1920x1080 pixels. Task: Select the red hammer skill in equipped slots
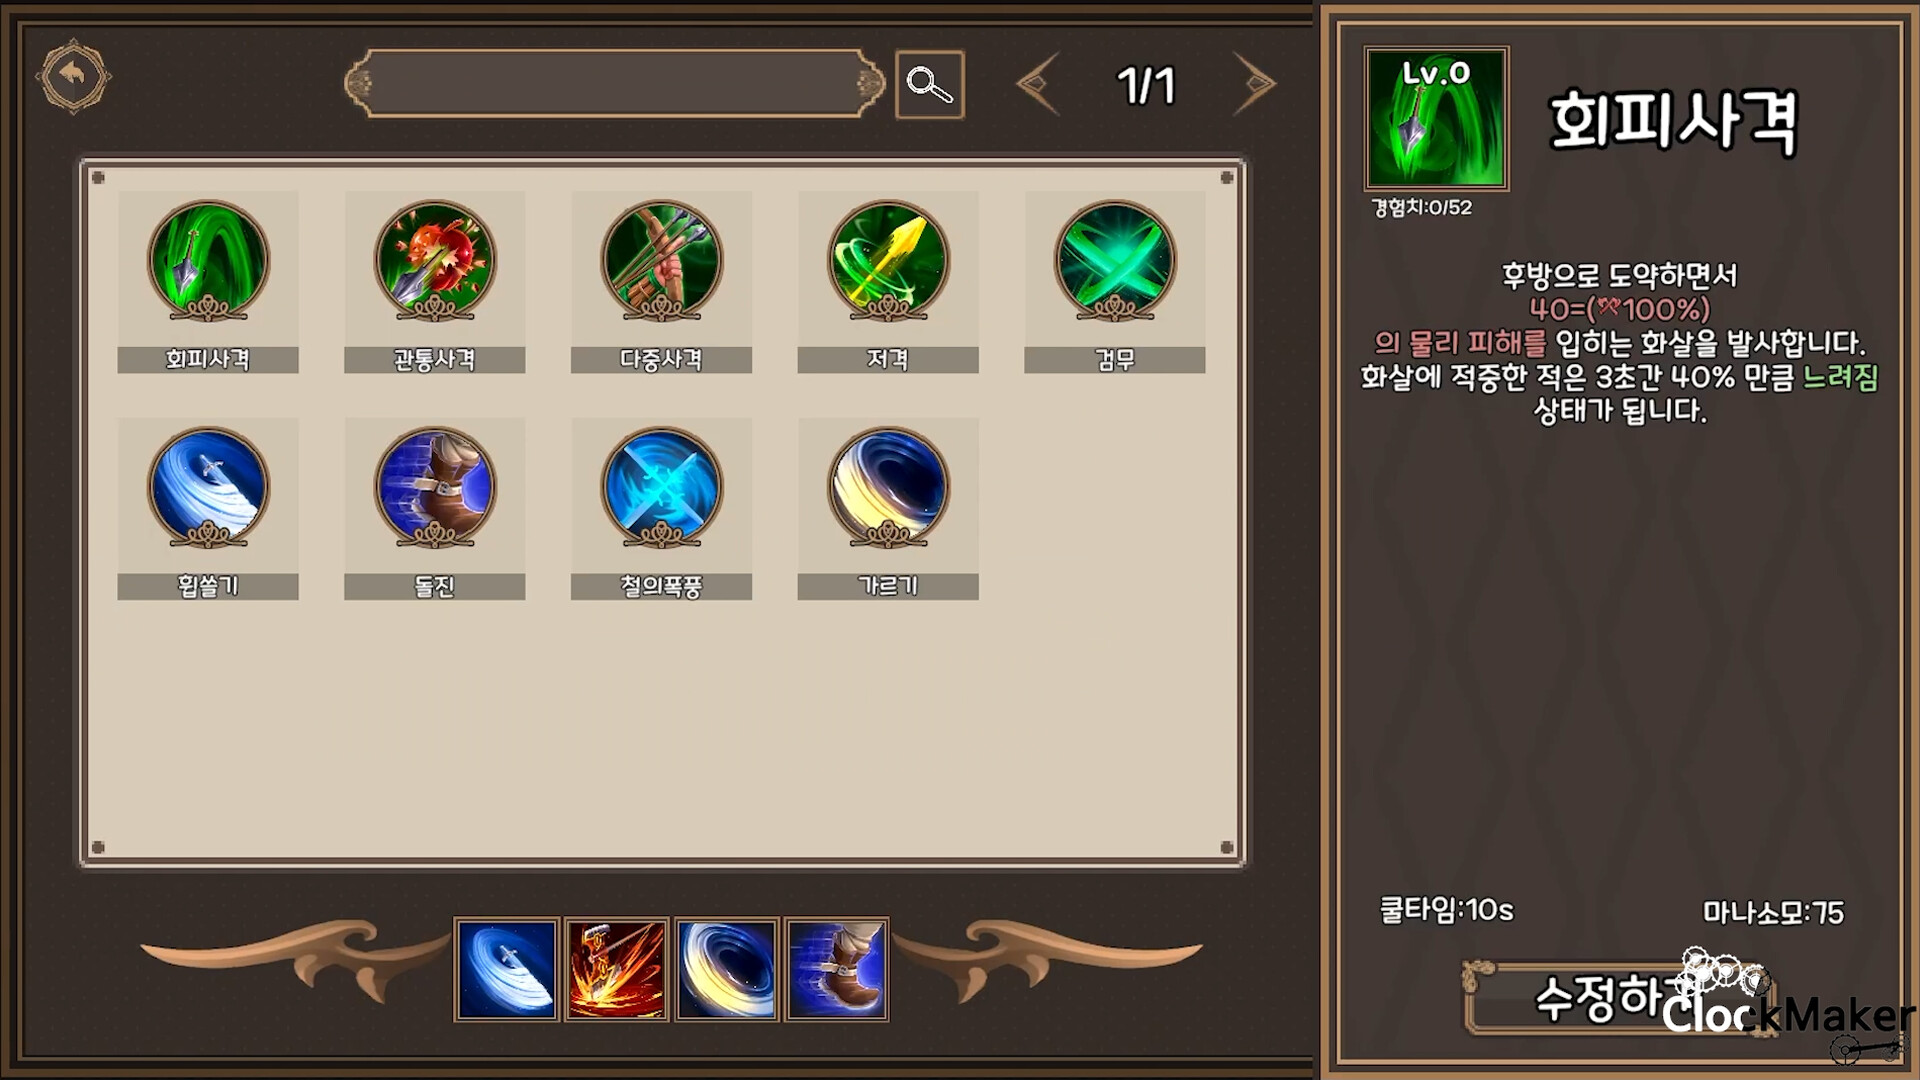pos(616,970)
